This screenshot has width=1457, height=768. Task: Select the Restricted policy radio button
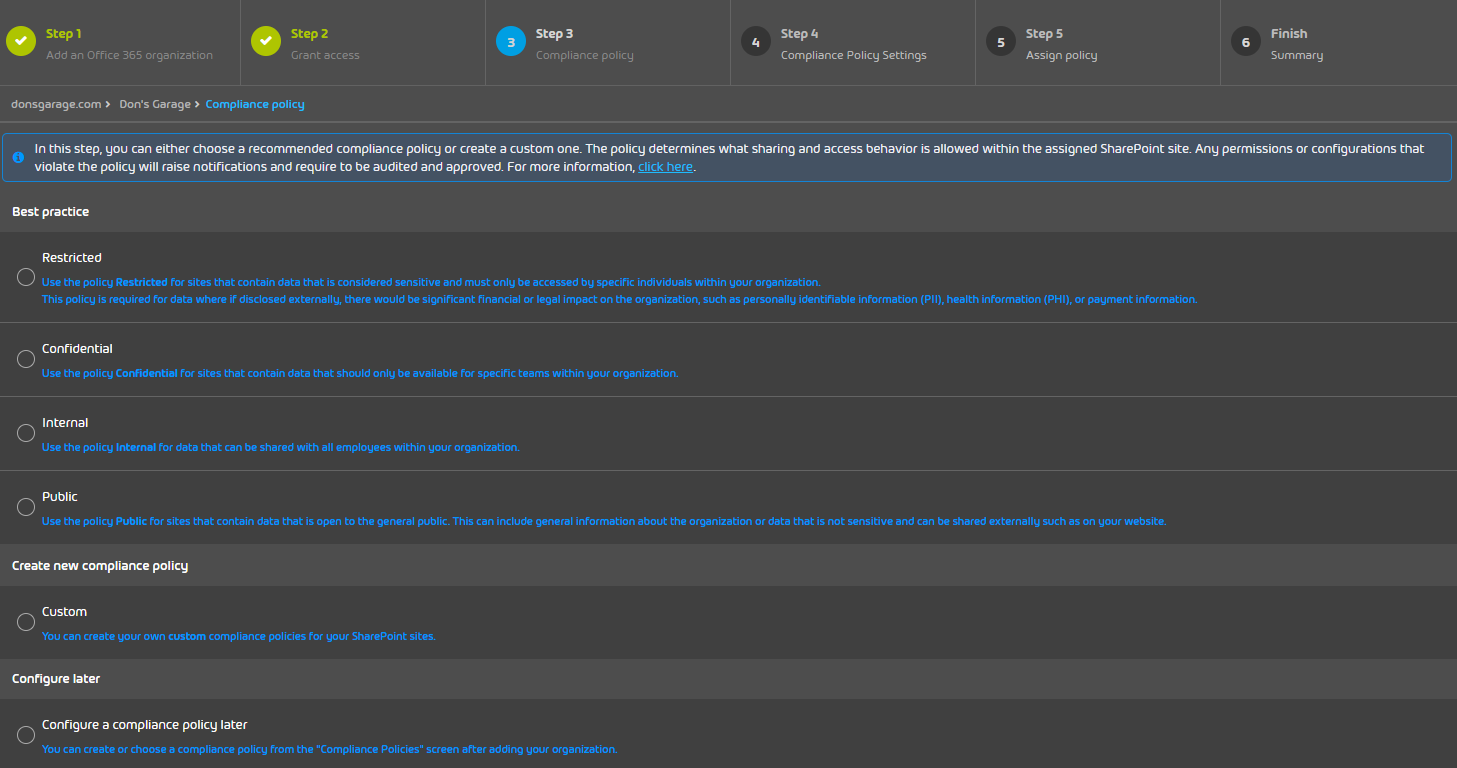pos(26,277)
